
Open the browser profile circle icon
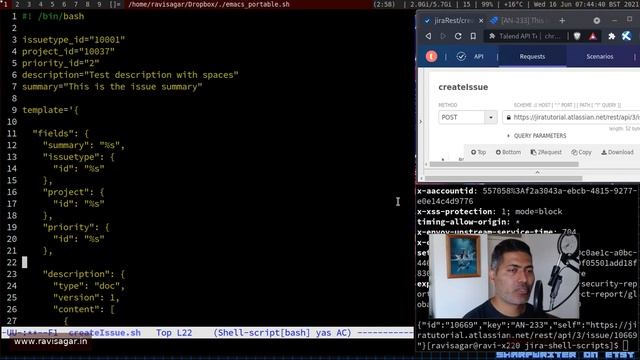[x=597, y=20]
